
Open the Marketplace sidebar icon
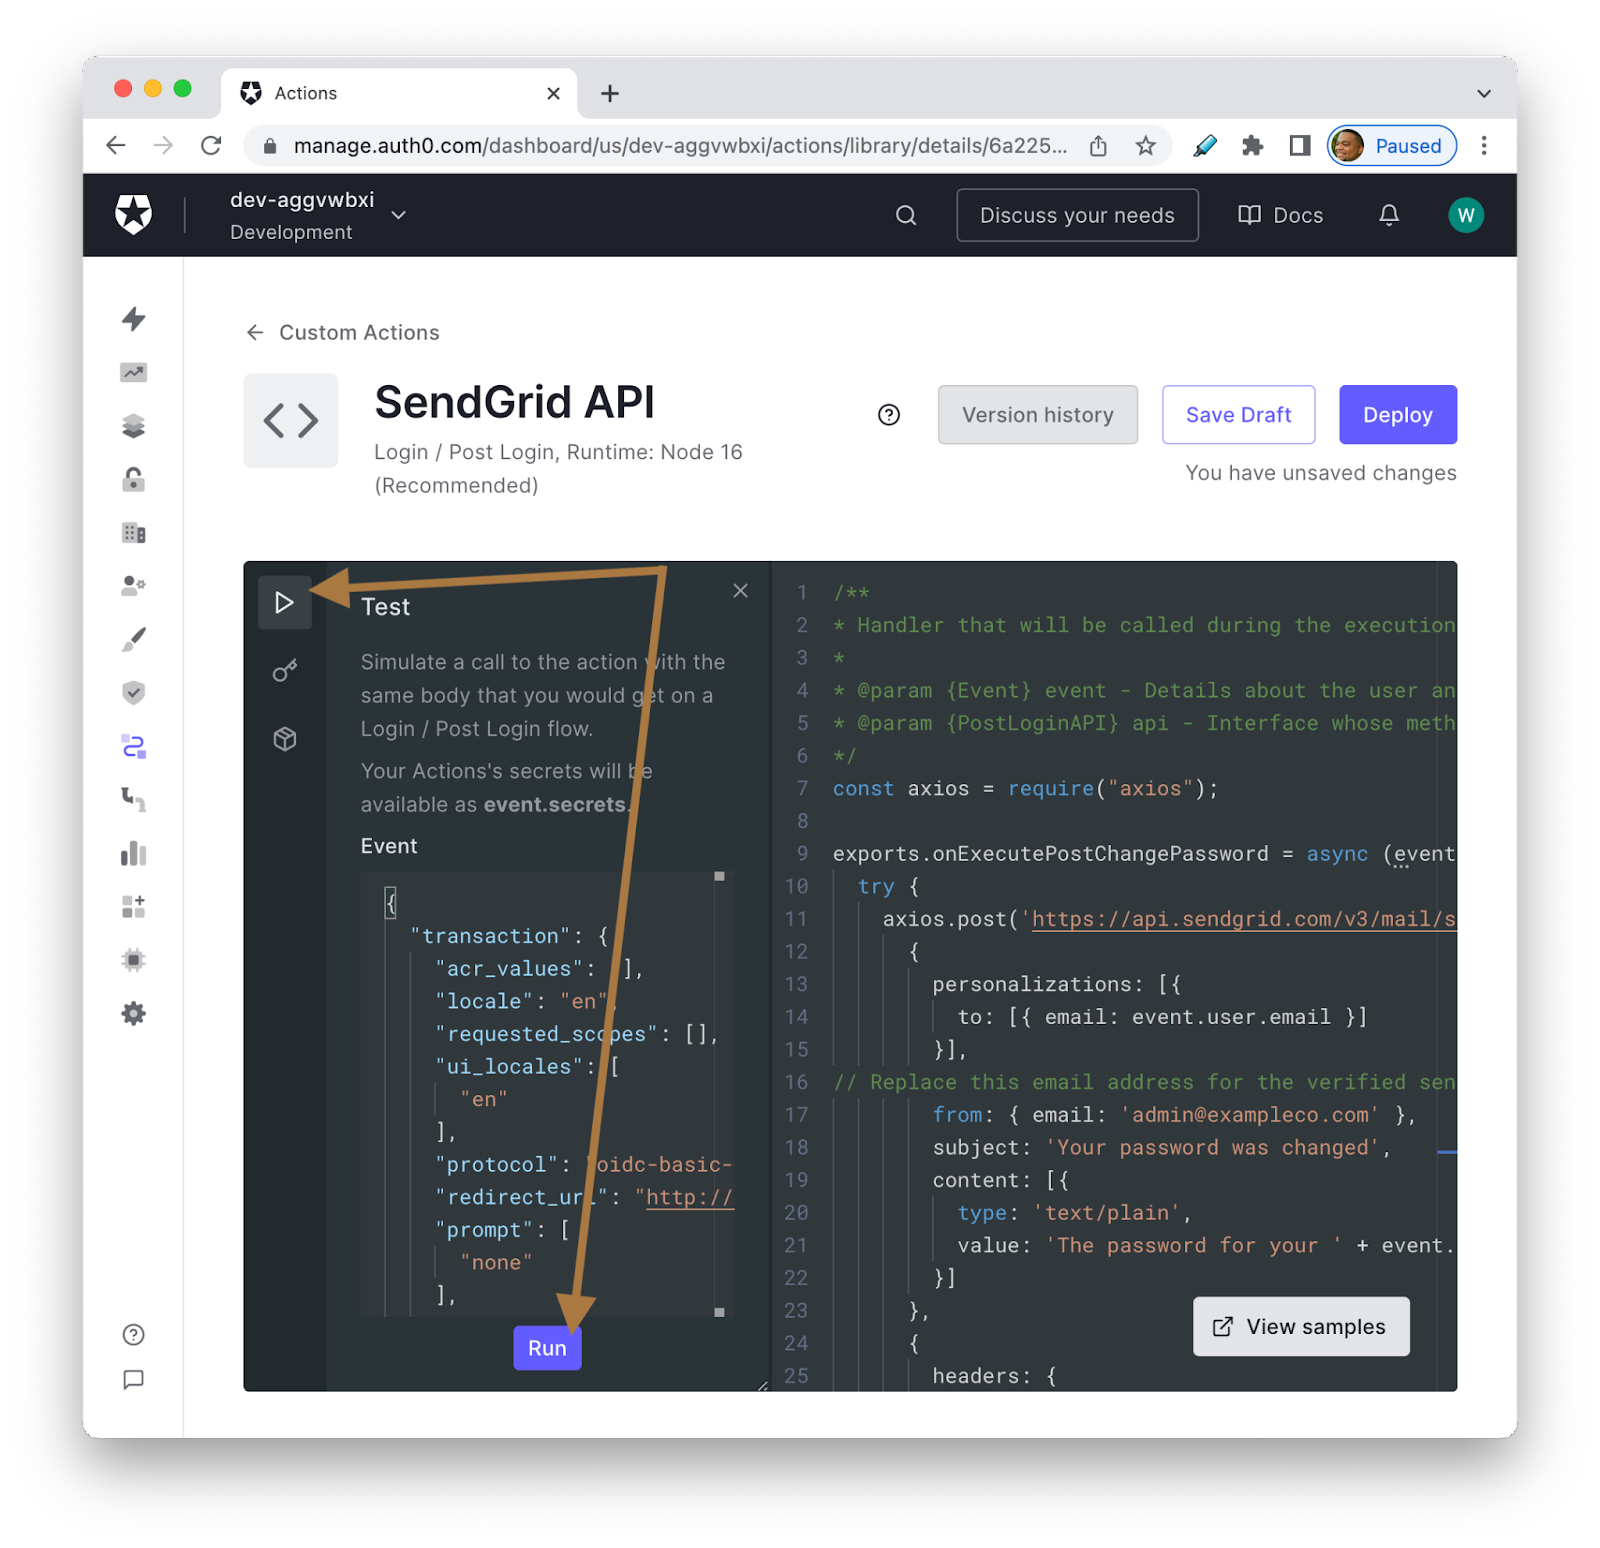point(133,906)
